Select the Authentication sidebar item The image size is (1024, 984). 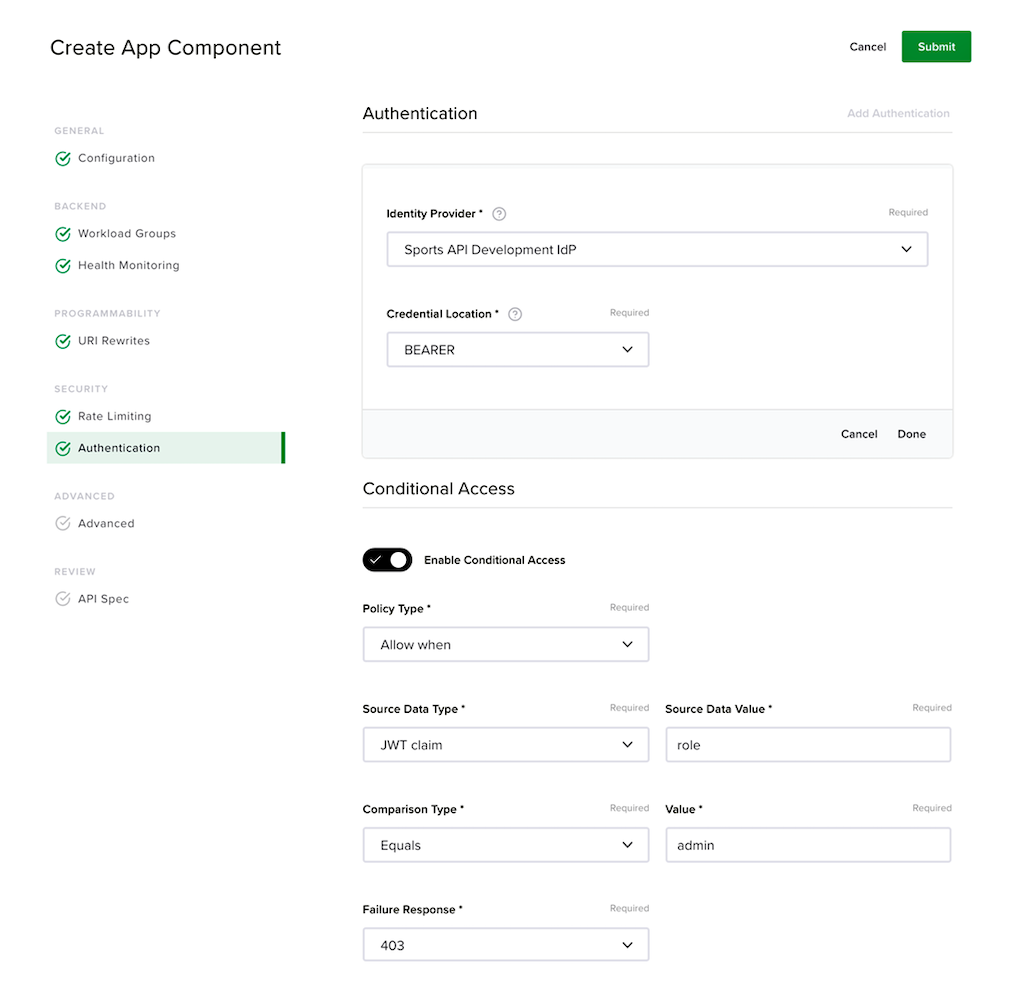click(166, 448)
